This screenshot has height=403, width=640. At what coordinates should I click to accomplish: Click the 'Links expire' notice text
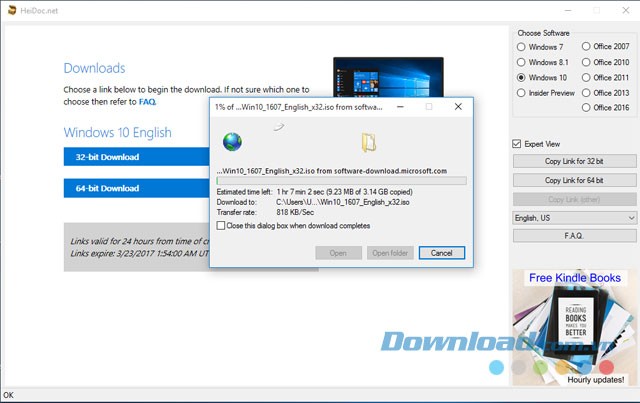pyautogui.click(x=140, y=254)
